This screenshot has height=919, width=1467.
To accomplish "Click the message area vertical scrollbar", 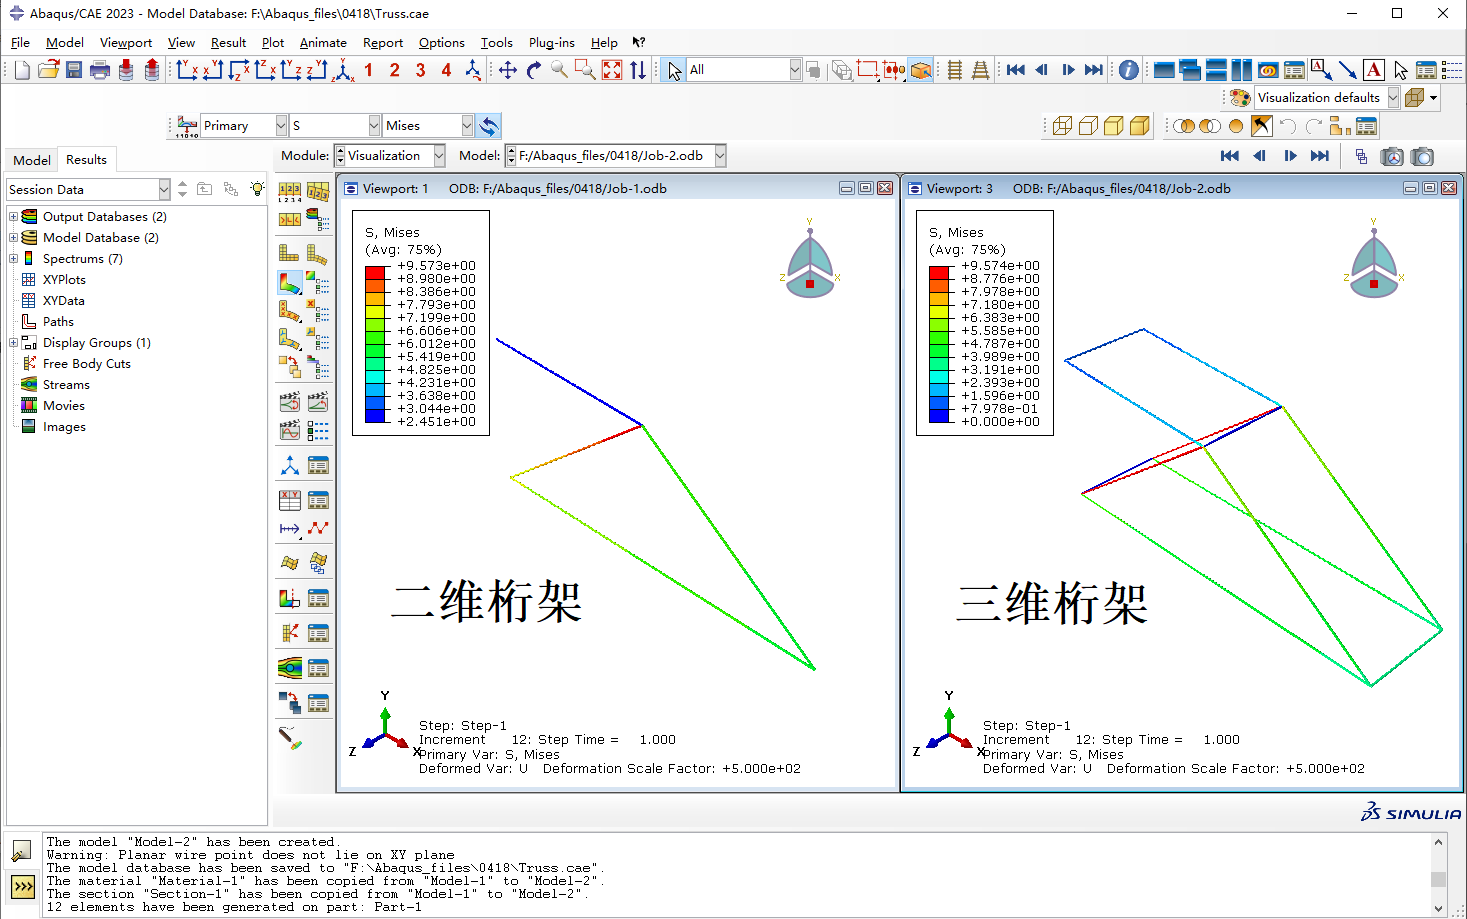I will [x=1438, y=875].
